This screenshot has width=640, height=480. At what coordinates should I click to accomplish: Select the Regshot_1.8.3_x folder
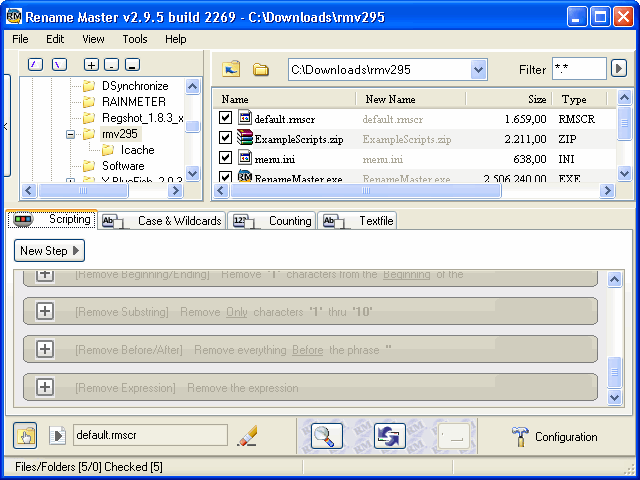tap(142, 118)
